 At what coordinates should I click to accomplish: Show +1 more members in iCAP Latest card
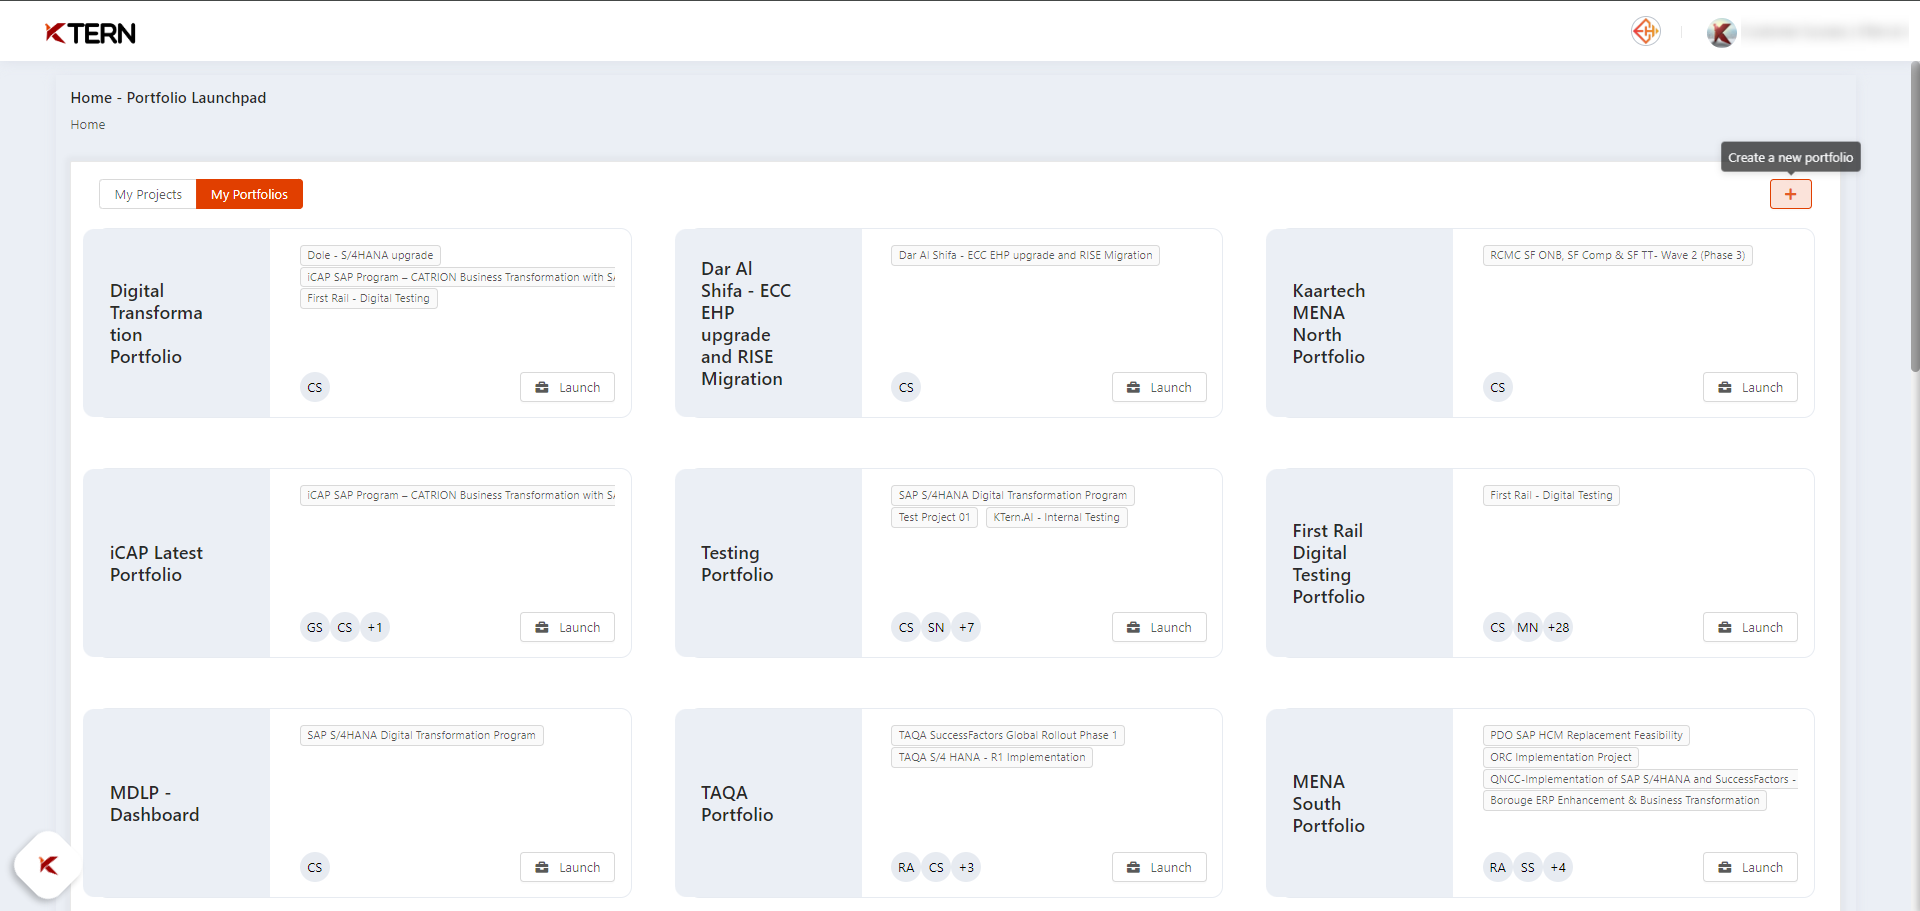point(375,627)
